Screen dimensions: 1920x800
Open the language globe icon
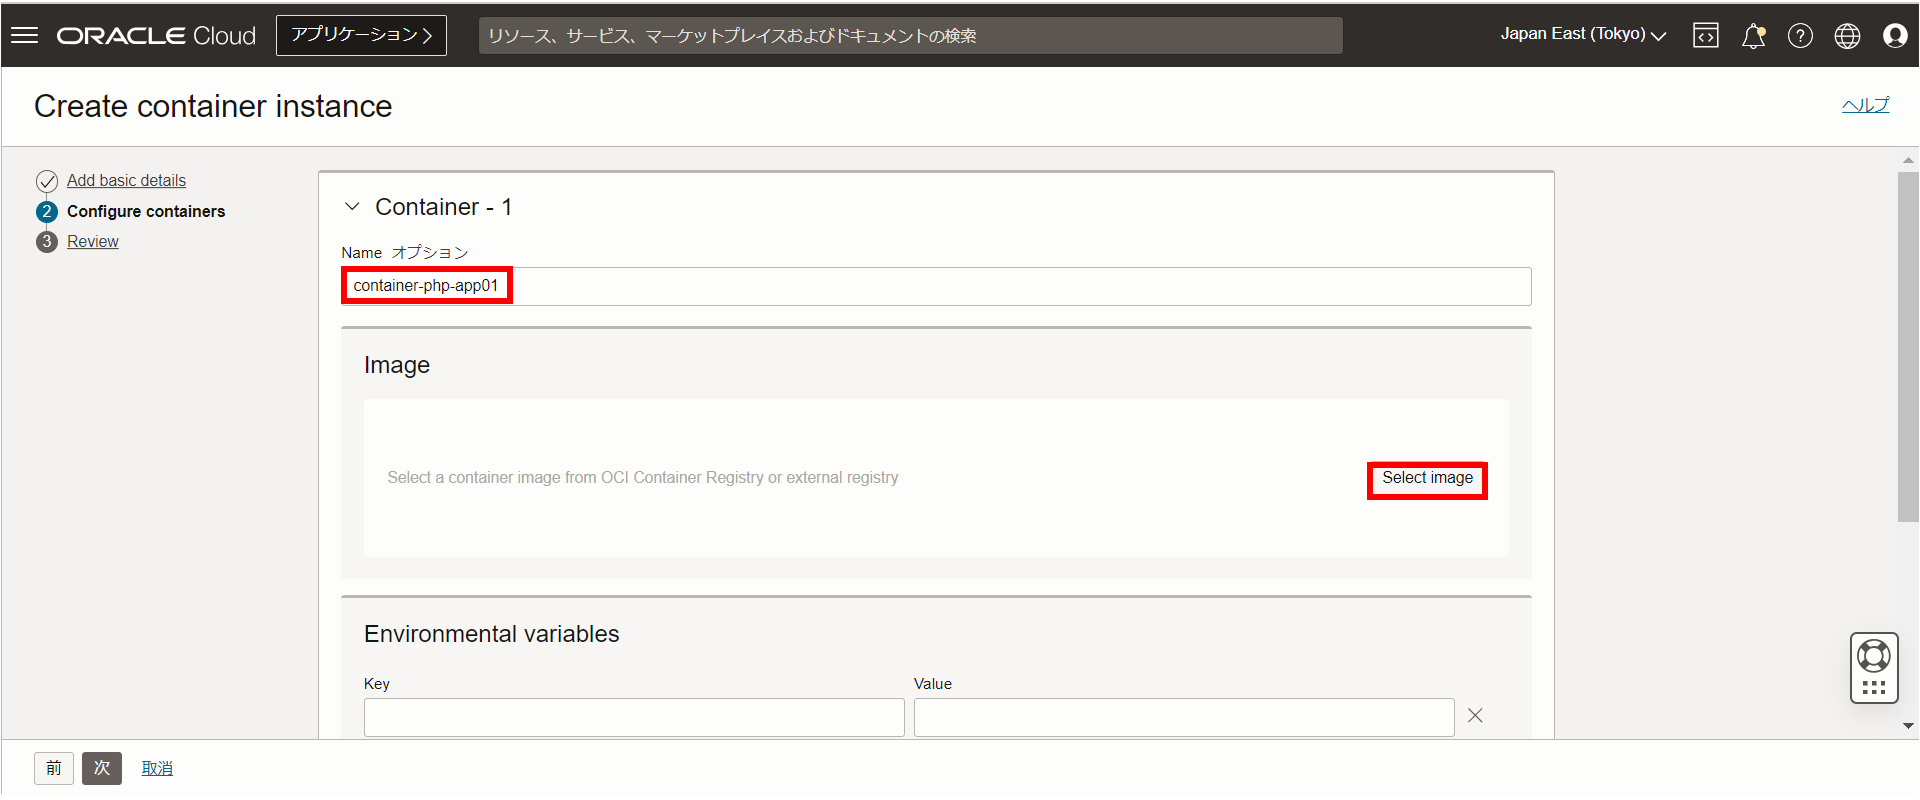1847,36
